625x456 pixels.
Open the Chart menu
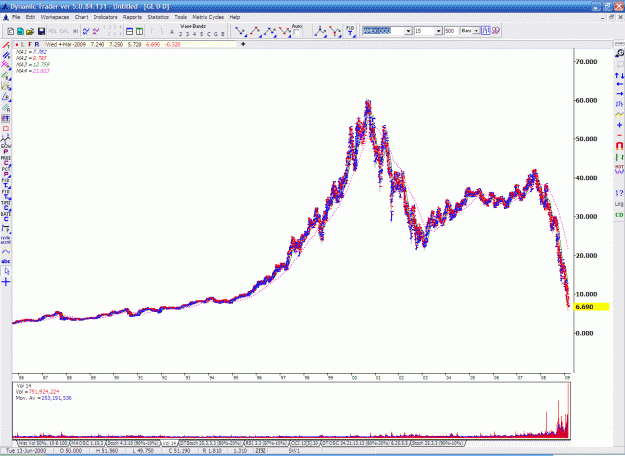coord(81,17)
